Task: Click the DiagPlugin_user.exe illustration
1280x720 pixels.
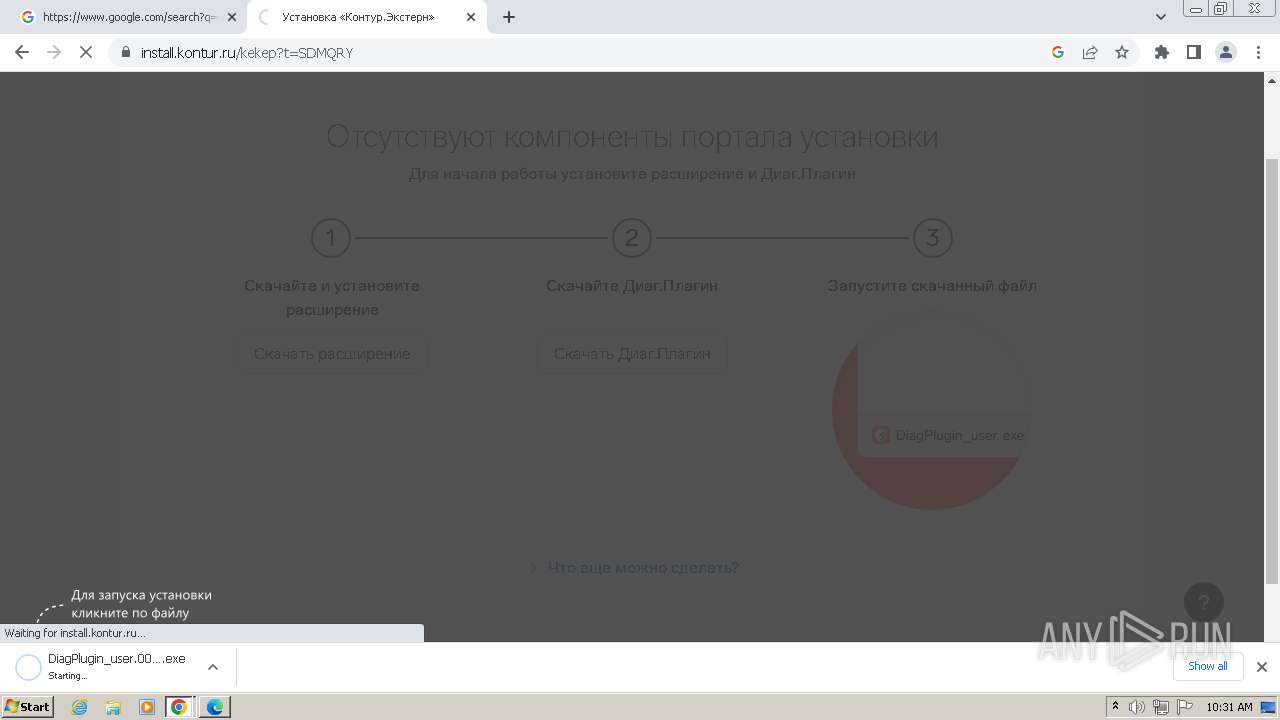Action: click(932, 410)
